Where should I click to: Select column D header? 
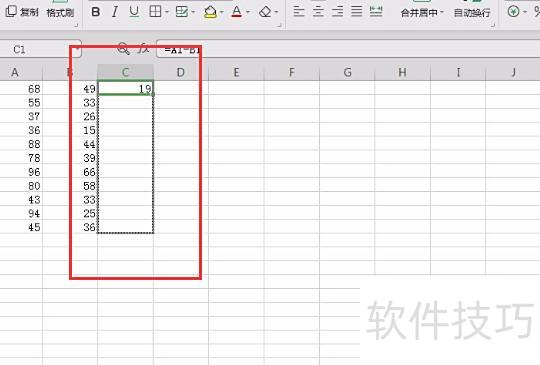(181, 72)
